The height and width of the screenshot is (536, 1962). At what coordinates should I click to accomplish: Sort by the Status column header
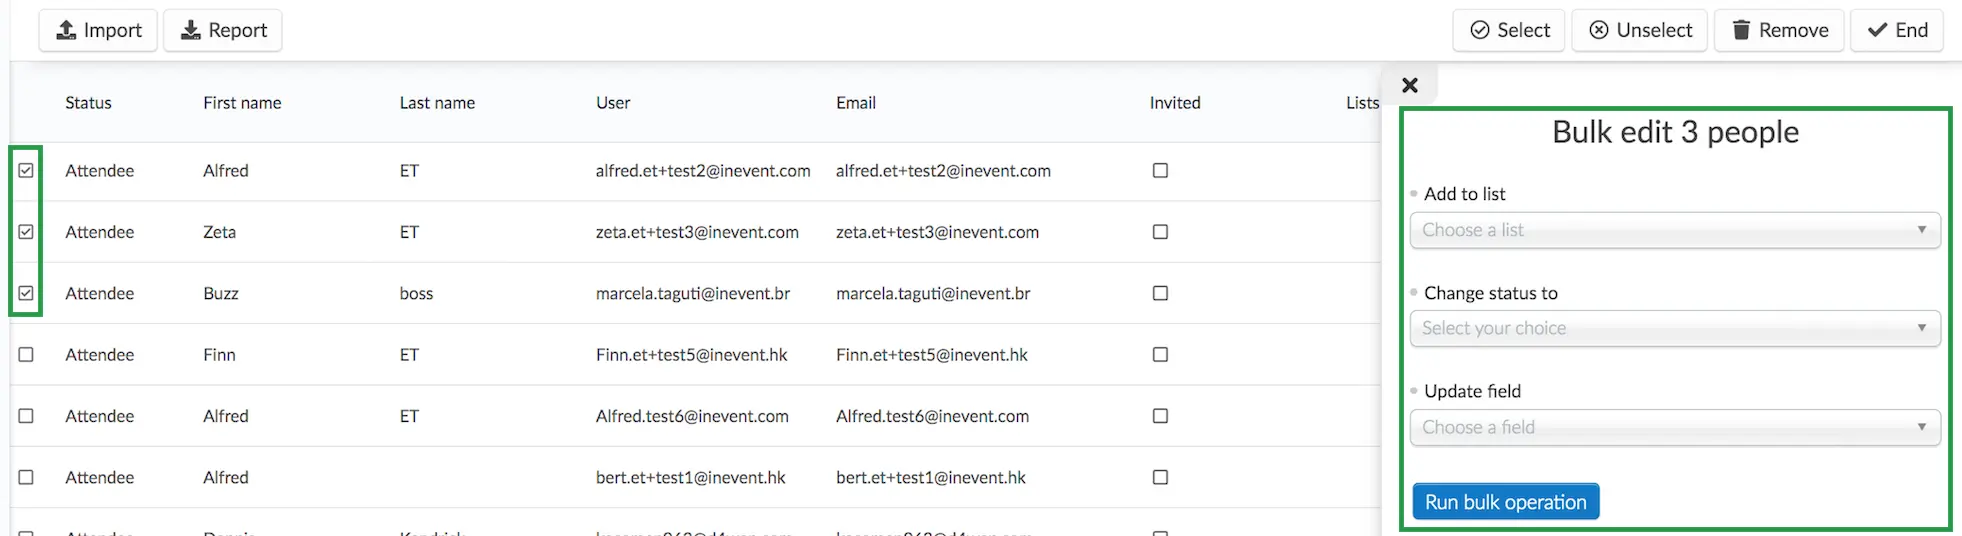(88, 103)
